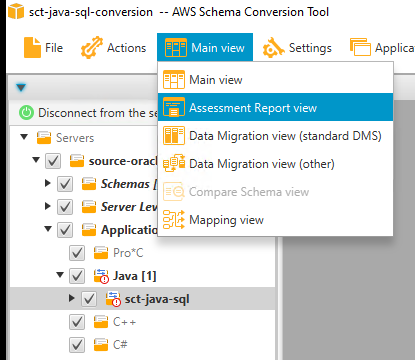Viewport: 415px width, 360px height.
Task: Uncheck the Java [1] checkbox
Action: 77,276
